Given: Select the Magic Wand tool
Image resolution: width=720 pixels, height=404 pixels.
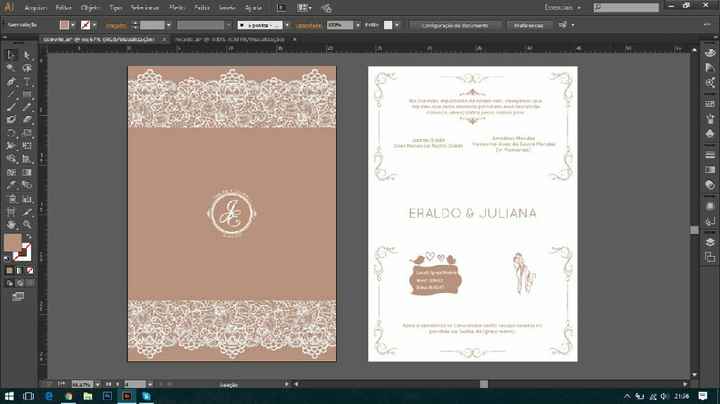Looking at the screenshot, I should pyautogui.click(x=11, y=68).
